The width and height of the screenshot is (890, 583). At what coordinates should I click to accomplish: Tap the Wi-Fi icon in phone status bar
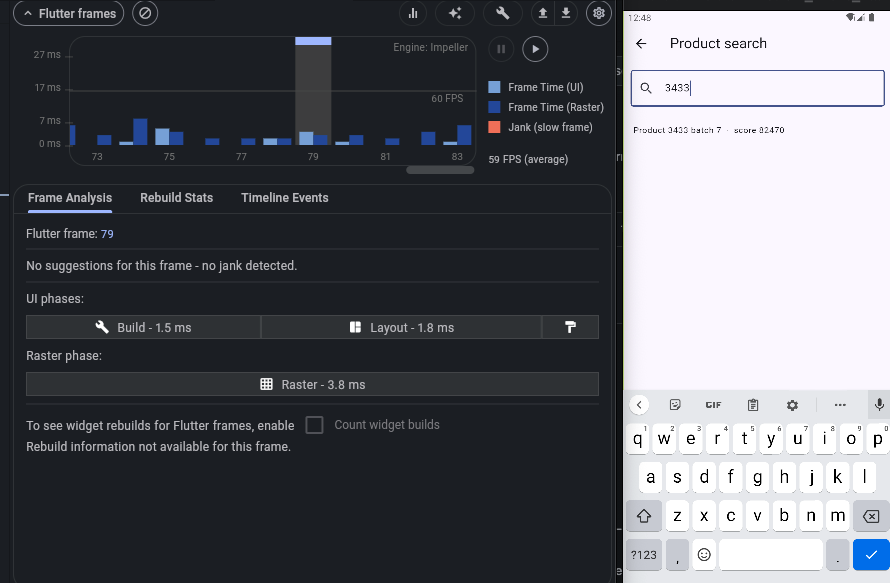coord(850,18)
